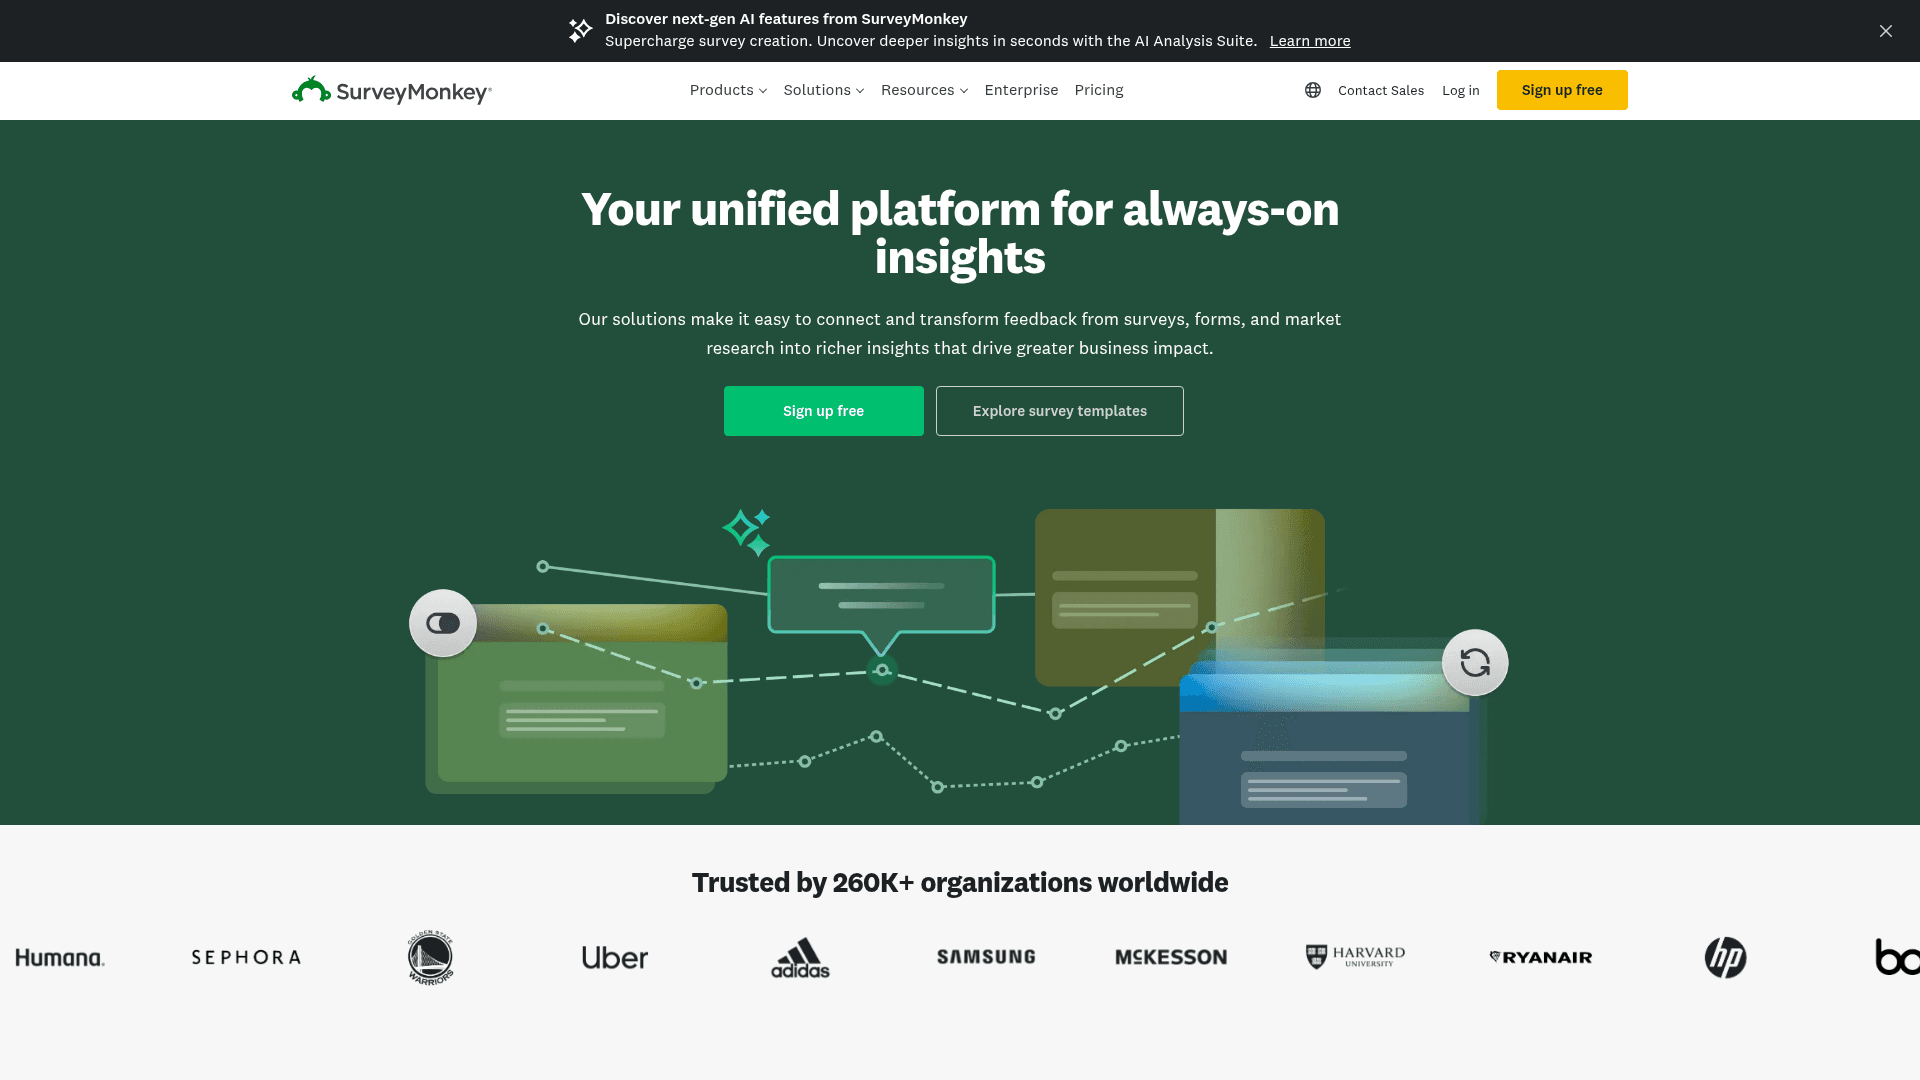Click the olive survey card illustration
This screenshot has width=1920, height=1080.
[x=1180, y=597]
